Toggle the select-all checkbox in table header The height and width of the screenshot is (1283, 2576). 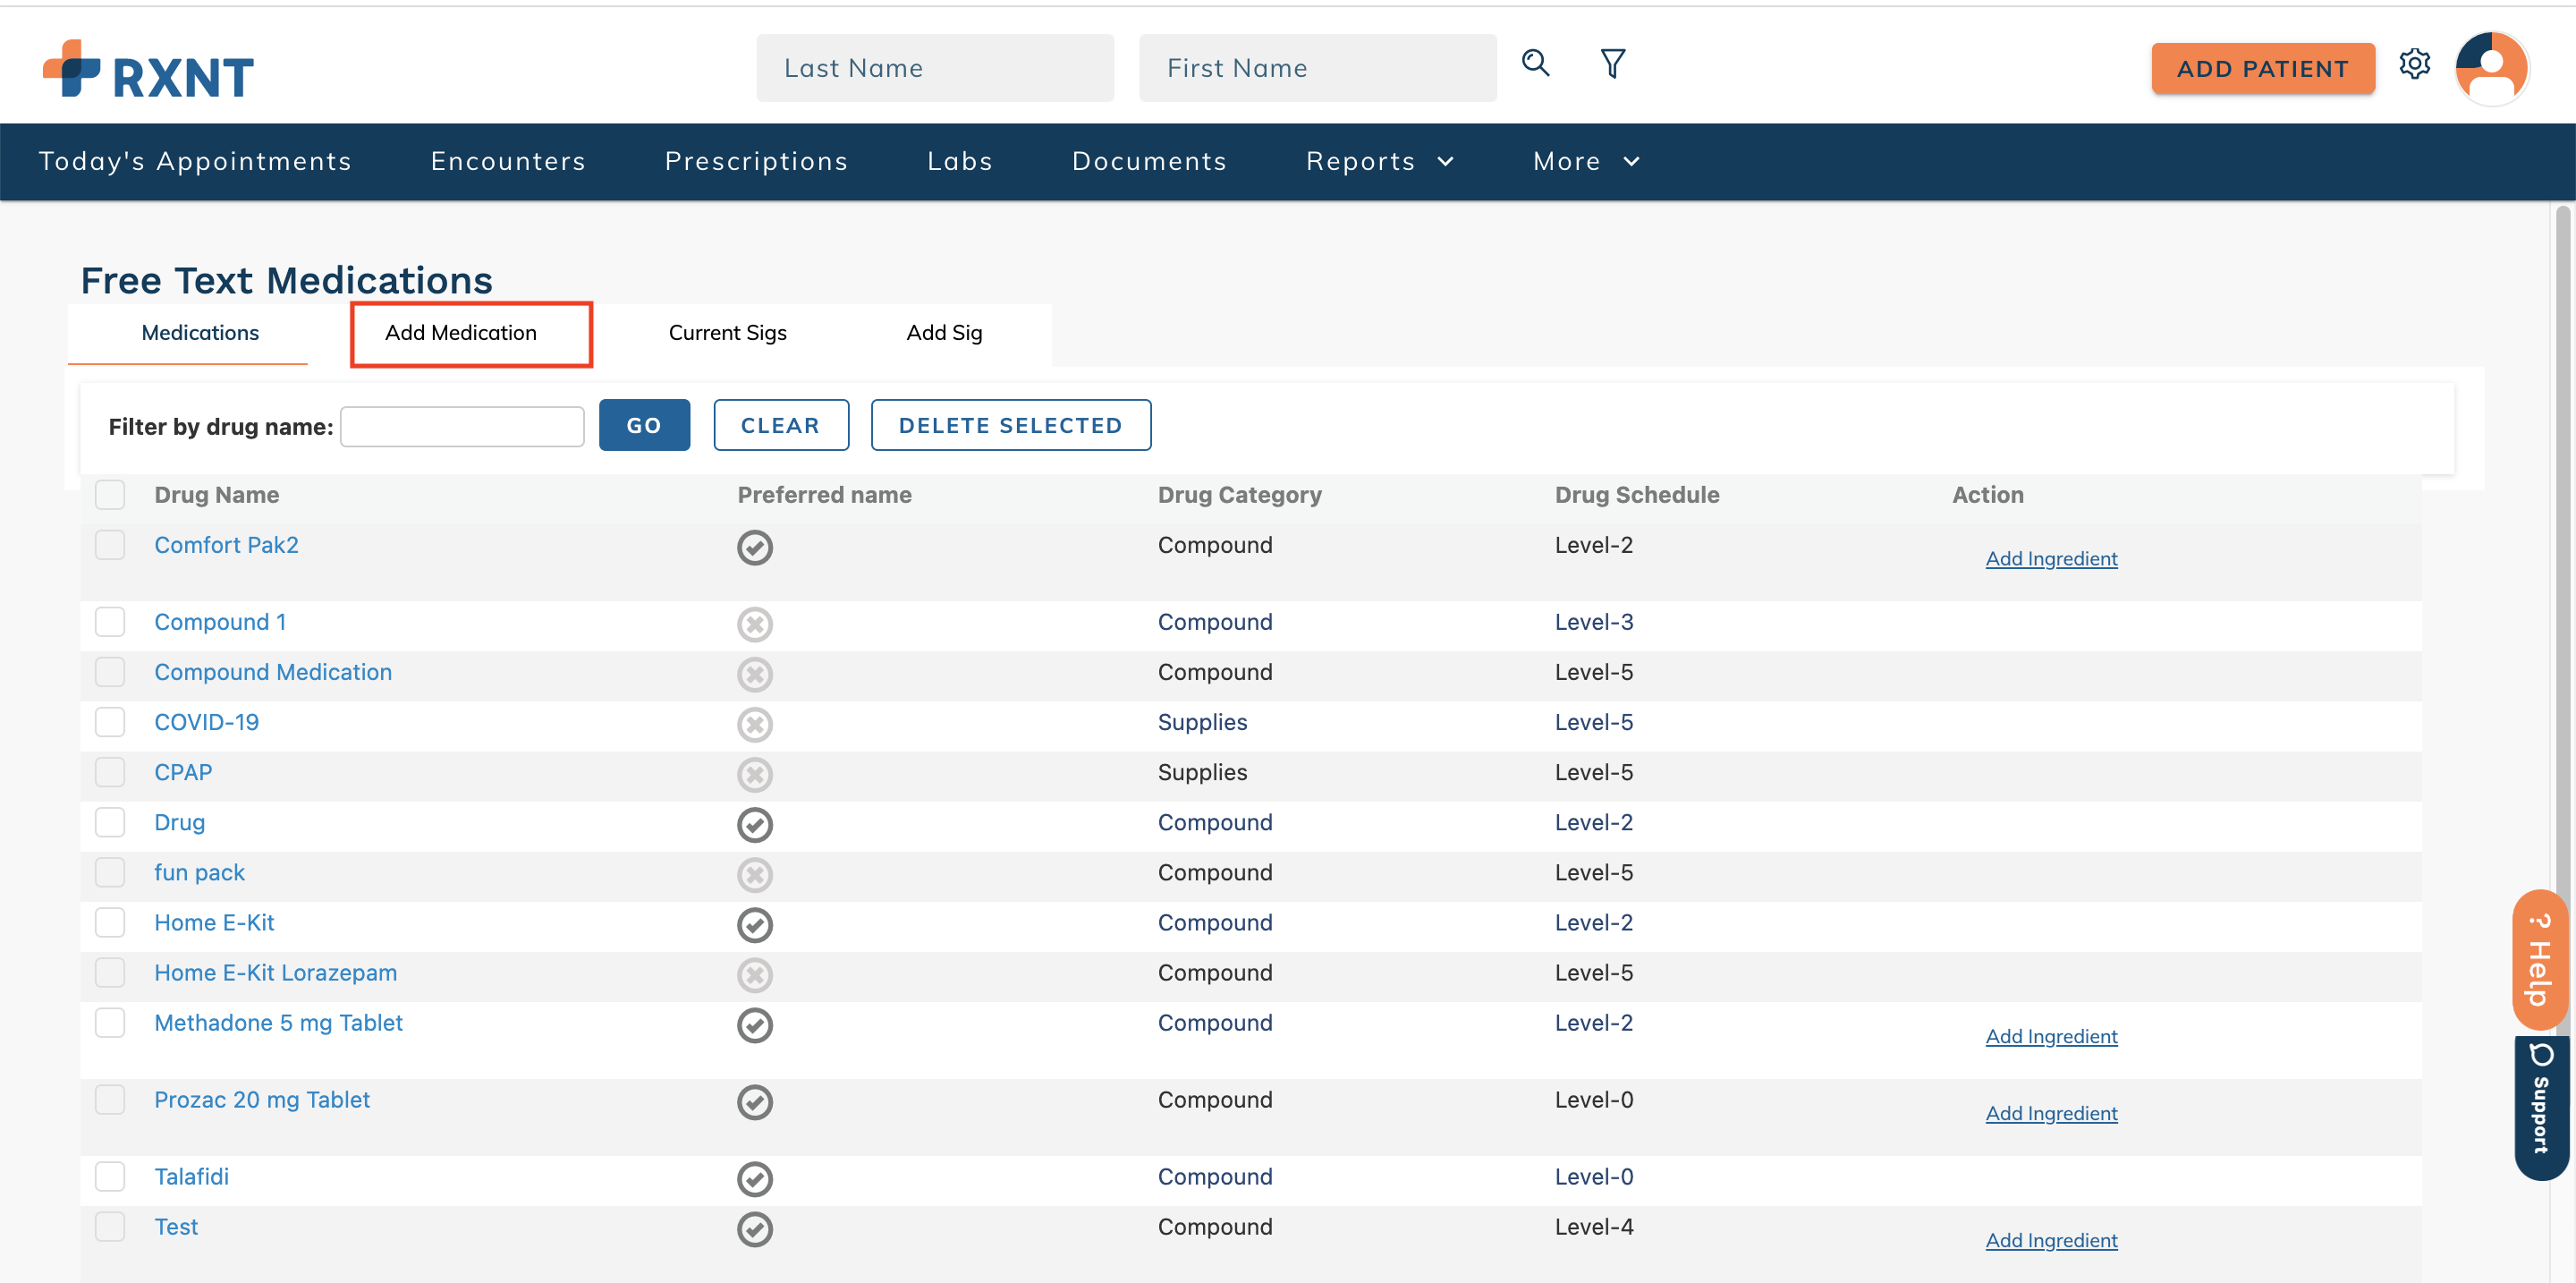click(110, 494)
